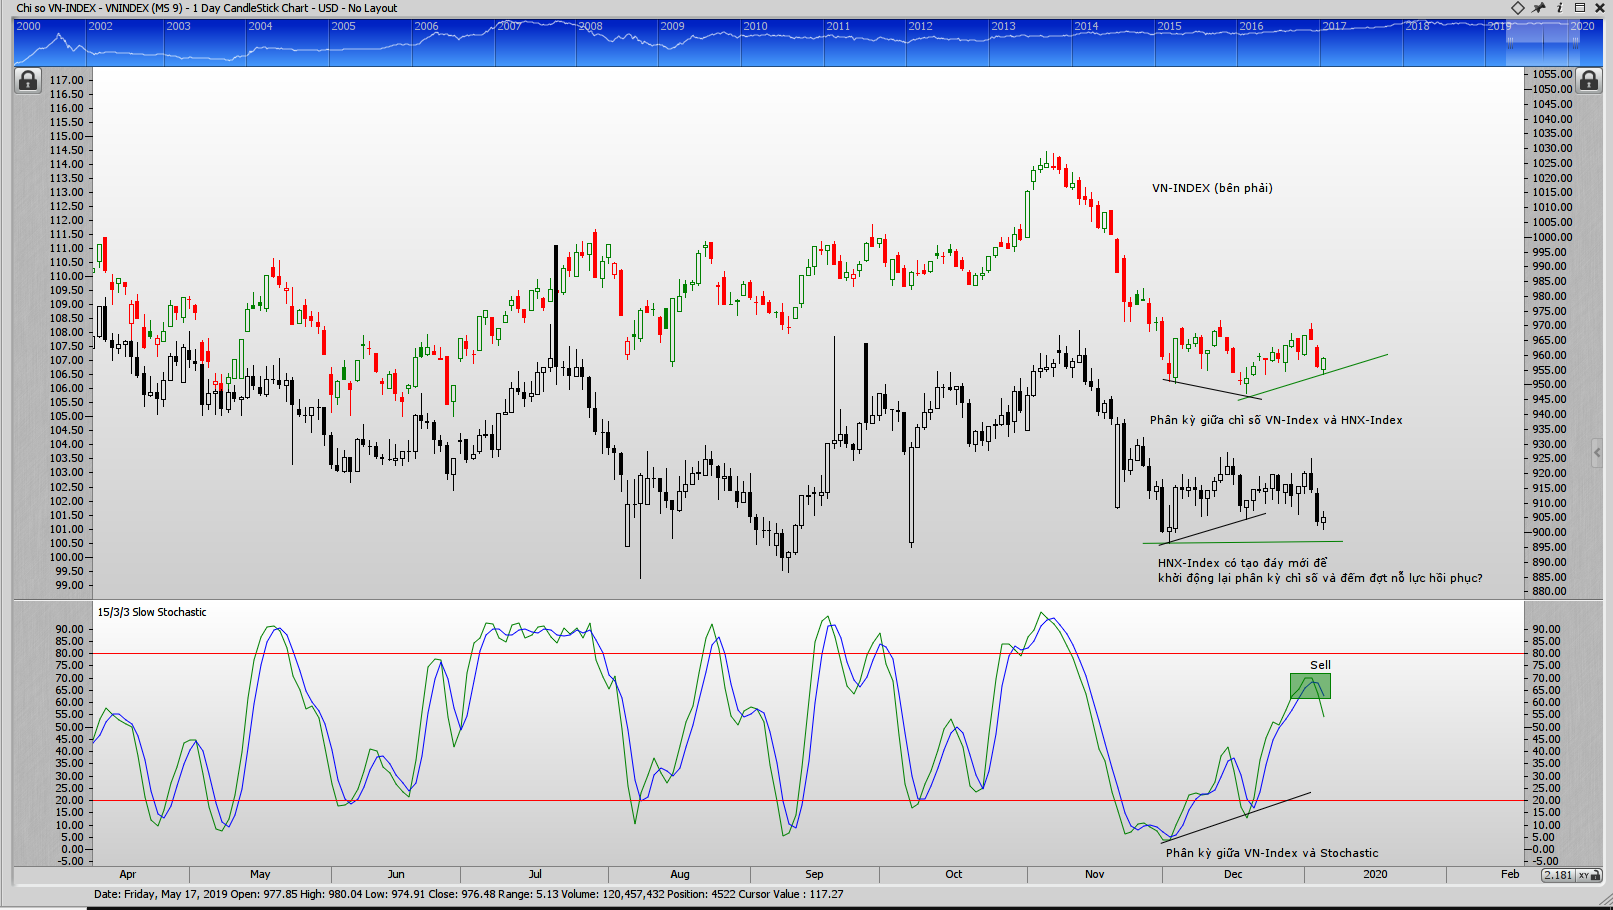Expand the collapsed right side panel arrow
Image resolution: width=1613 pixels, height=910 pixels.
(1596, 453)
